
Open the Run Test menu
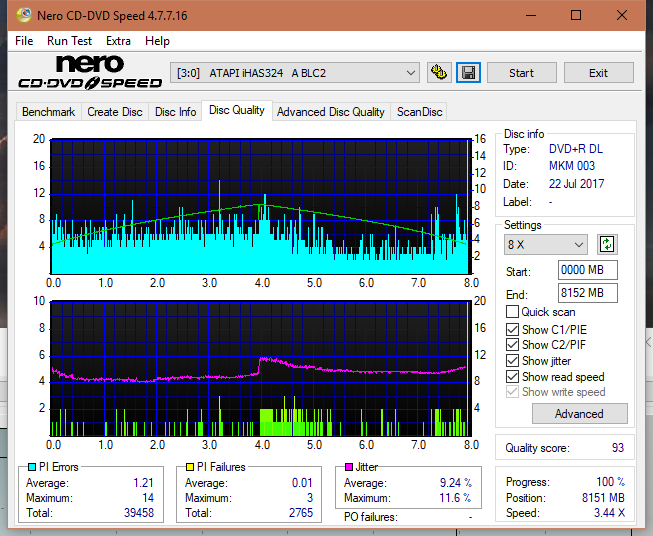pos(70,41)
